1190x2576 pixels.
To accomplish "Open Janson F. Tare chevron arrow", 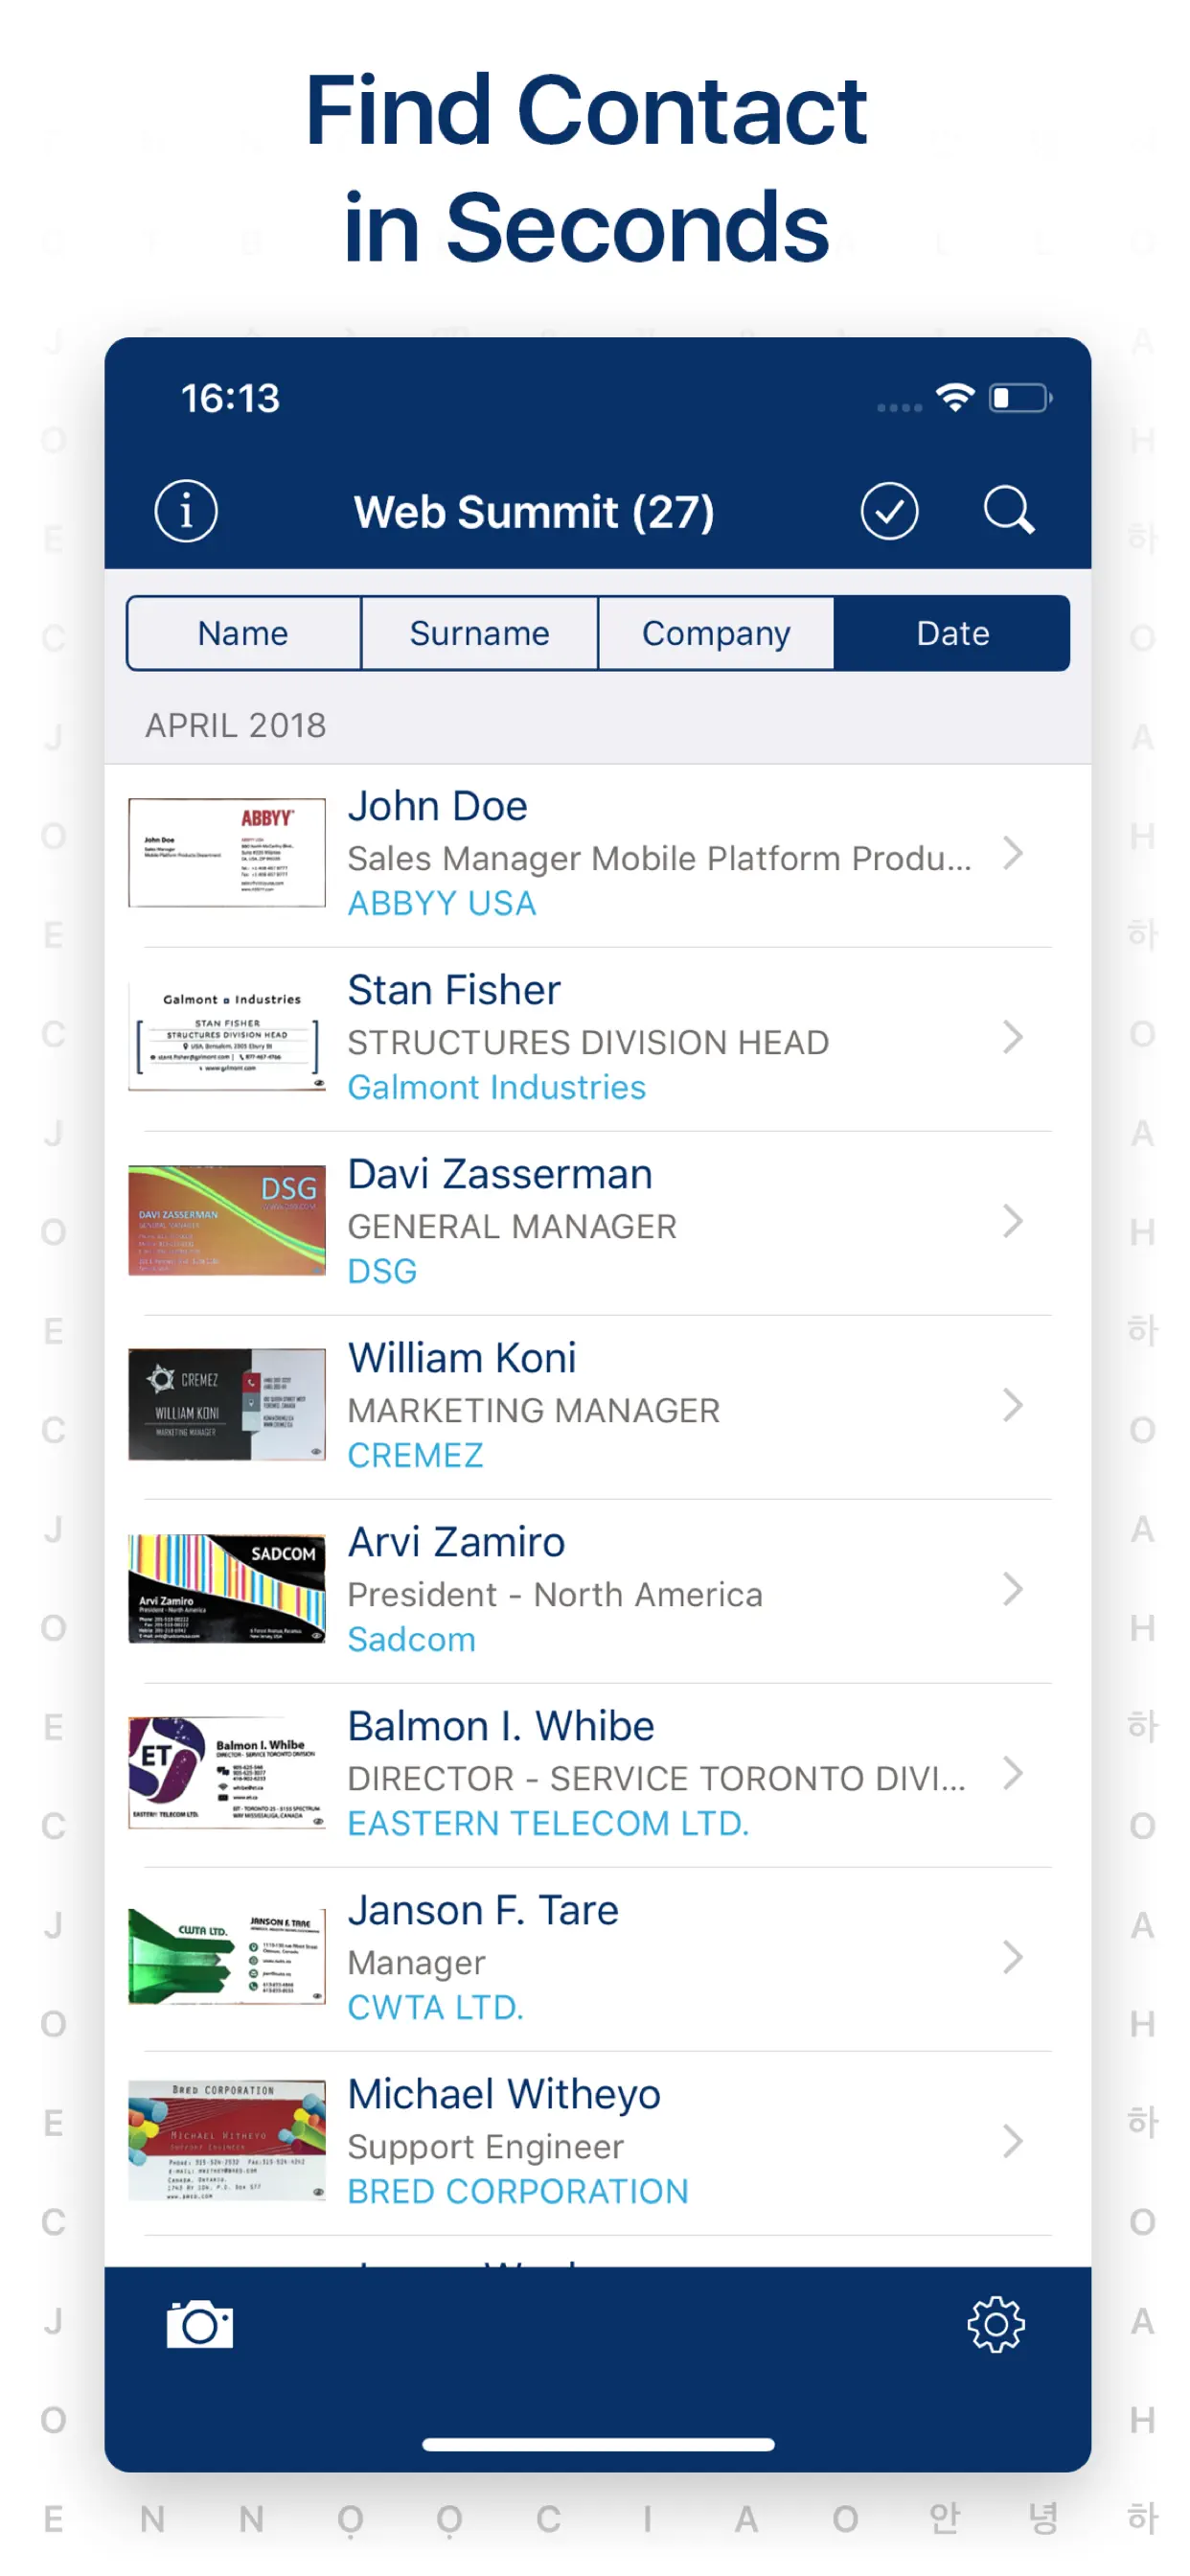I will [1013, 1957].
